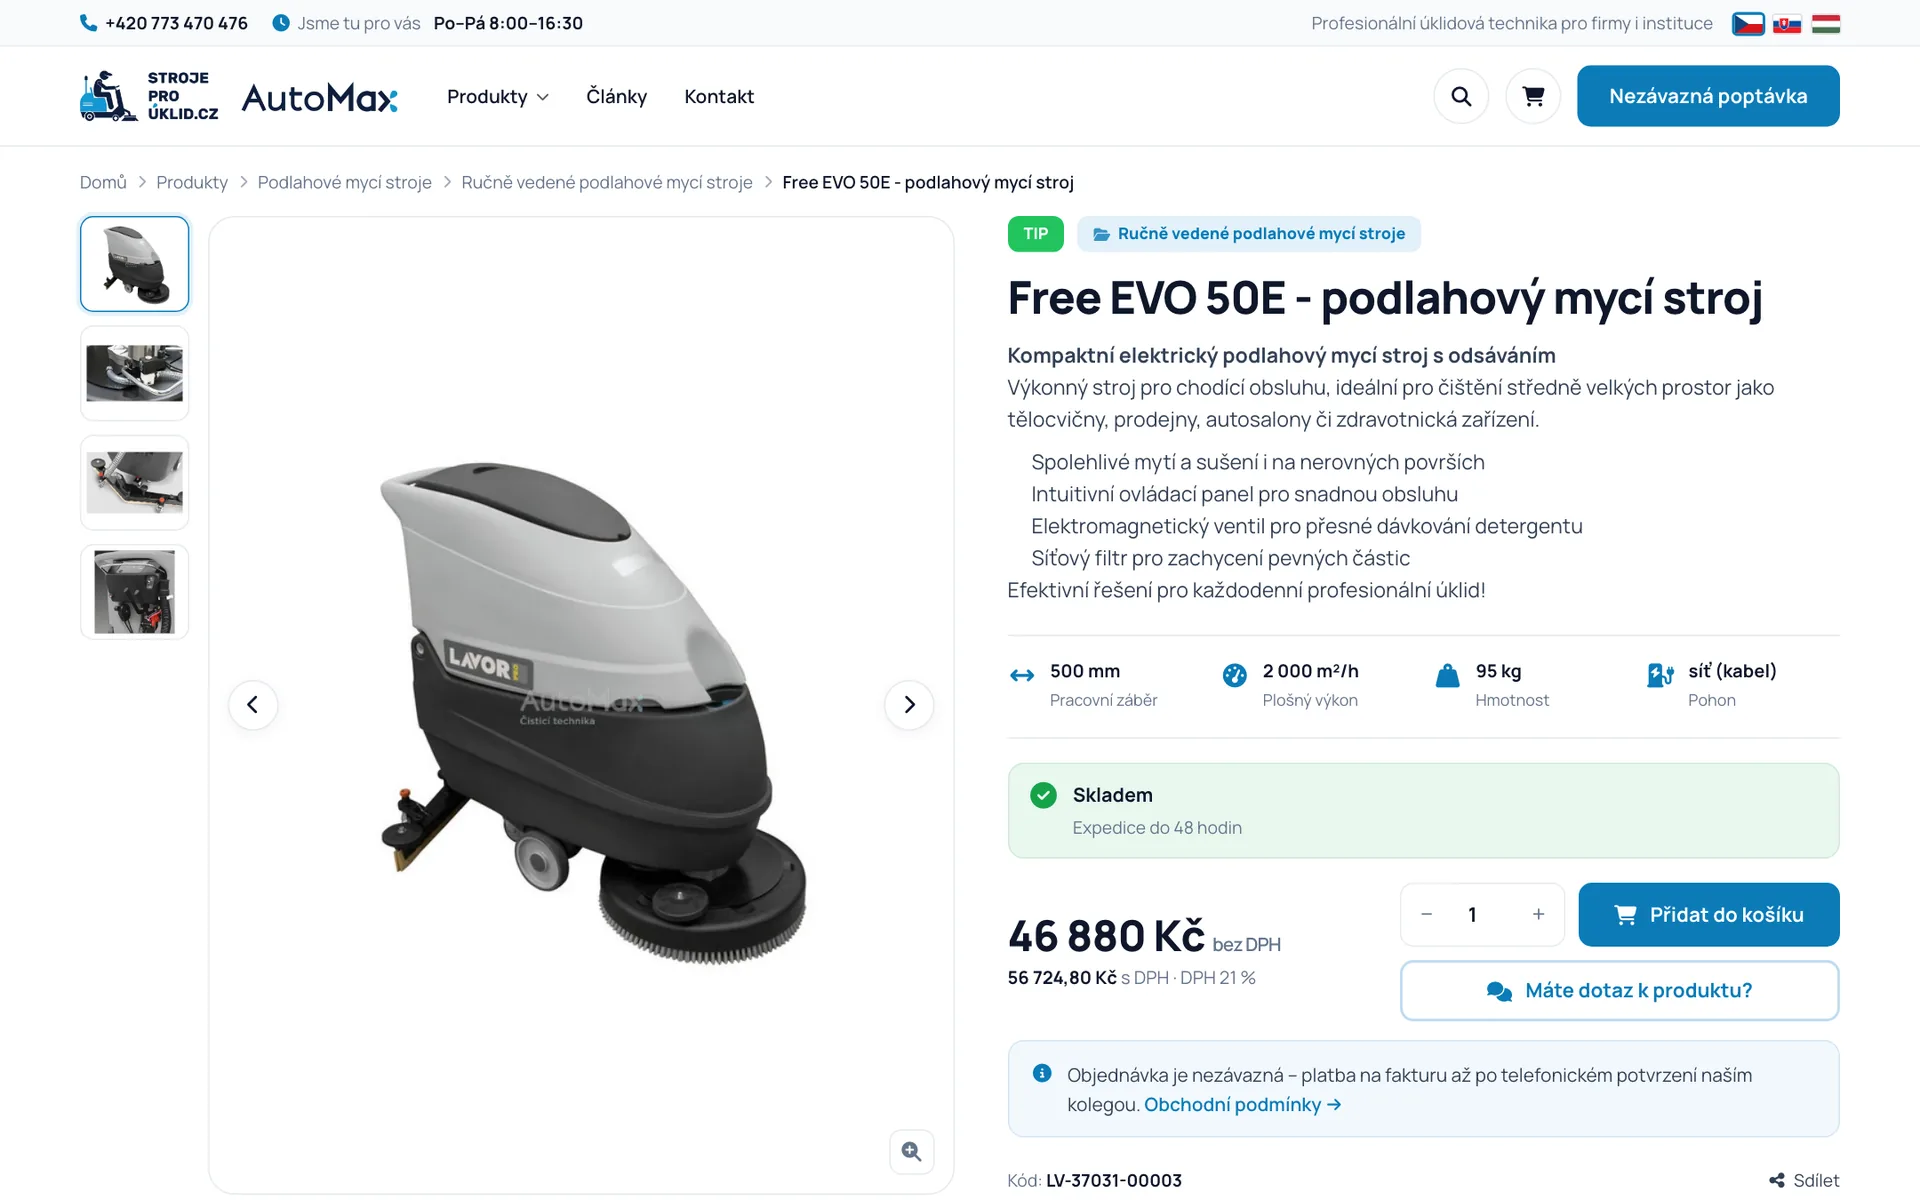The height and width of the screenshot is (1200, 1920).
Task: Select first thumbnail of the scrubber machine
Action: pos(135,264)
